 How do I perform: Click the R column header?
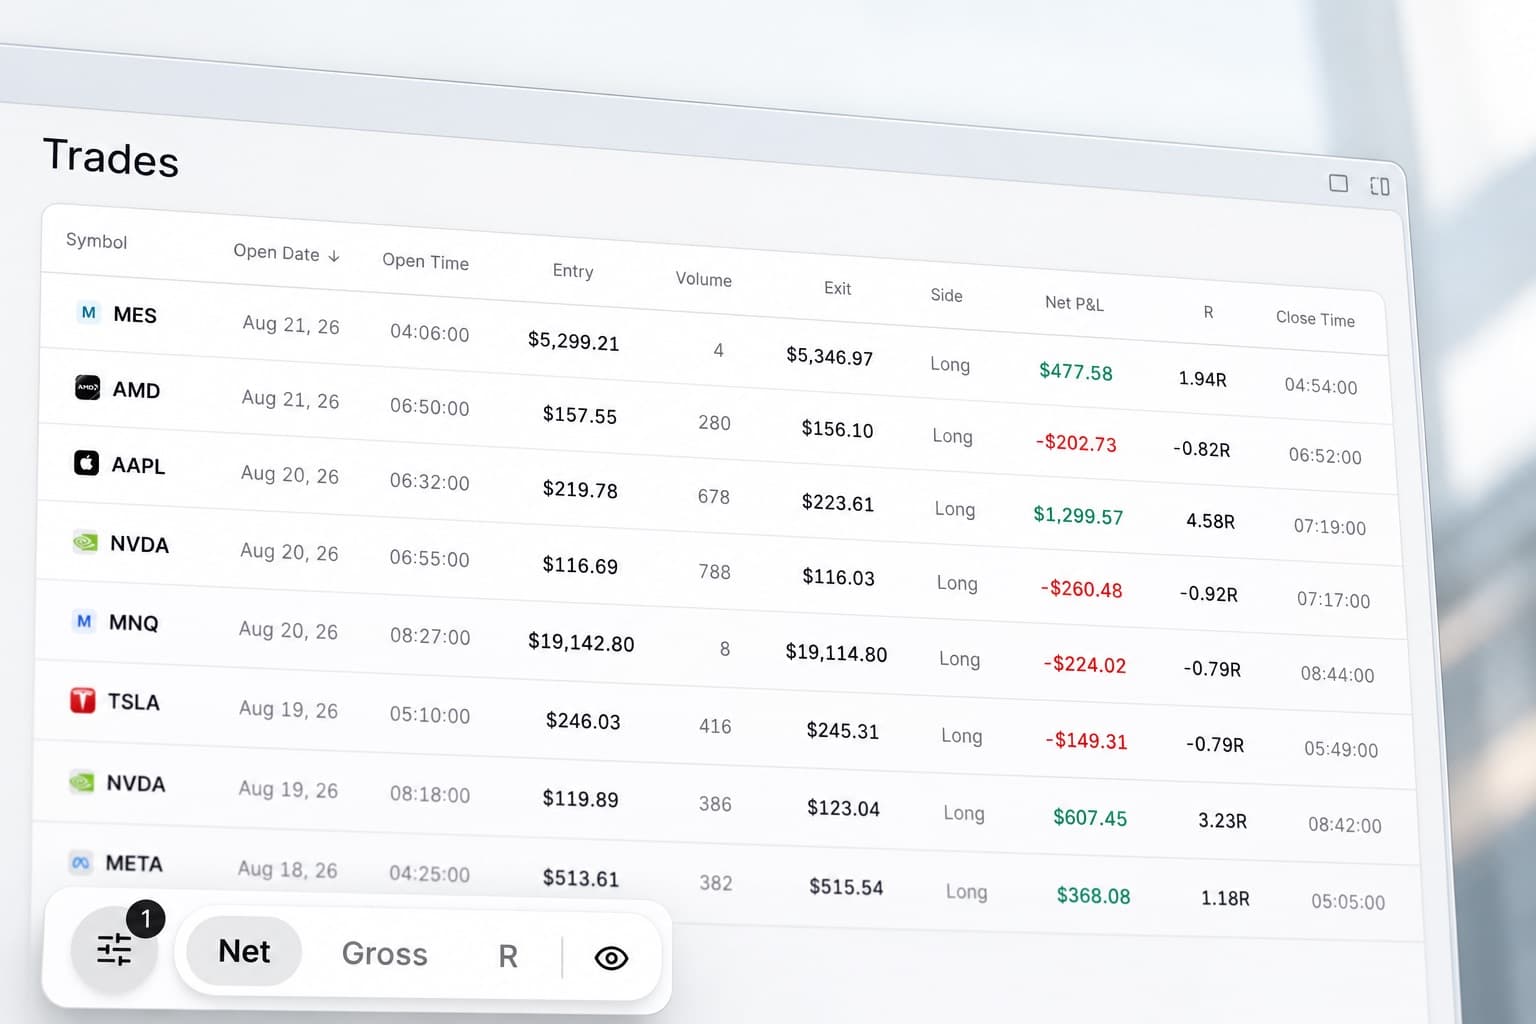pos(1208,312)
